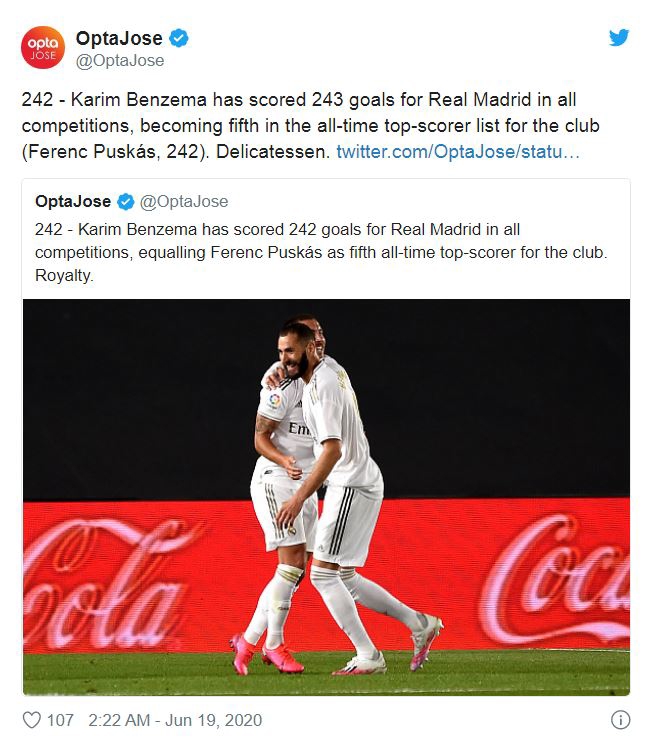Click the verified badge beside the header name
Viewport: 649px width, 740px height.
pos(179,39)
